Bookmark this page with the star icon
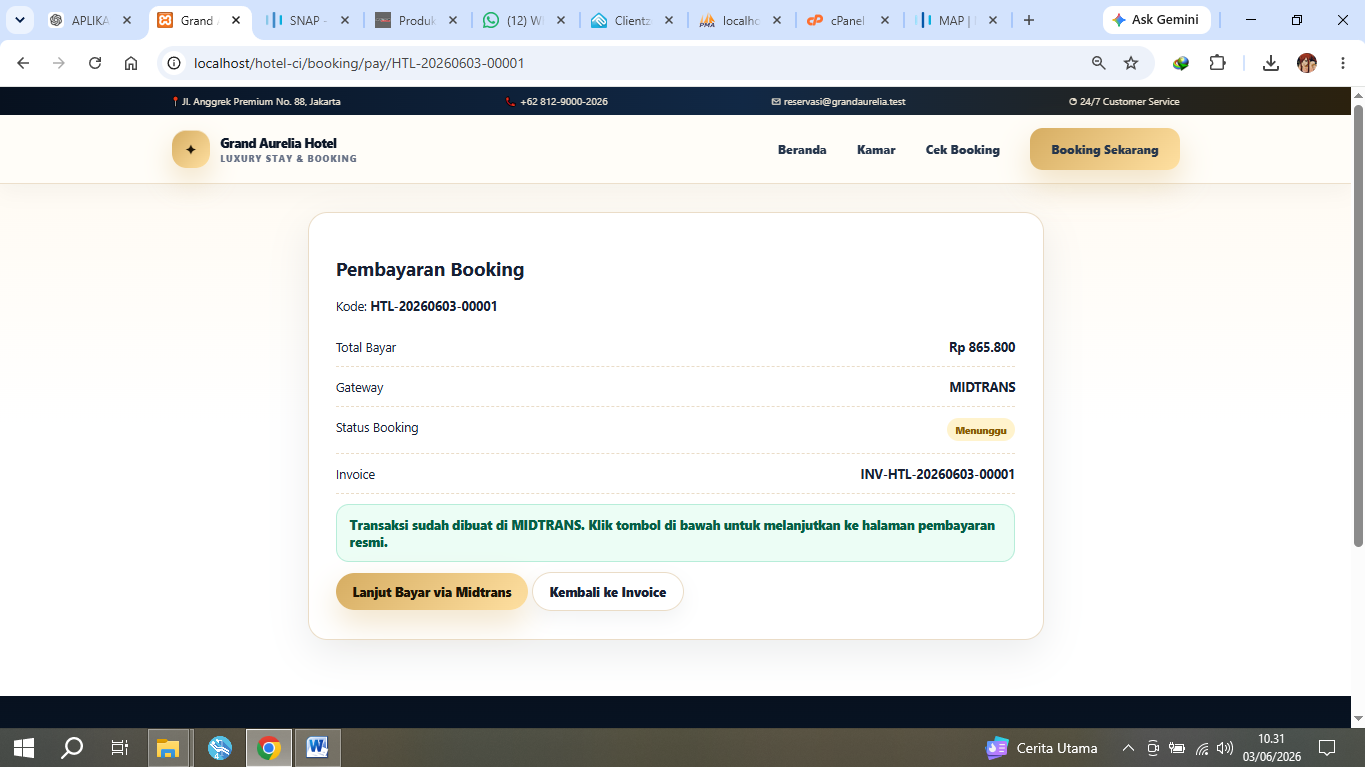Image resolution: width=1365 pixels, height=767 pixels. click(x=1131, y=63)
